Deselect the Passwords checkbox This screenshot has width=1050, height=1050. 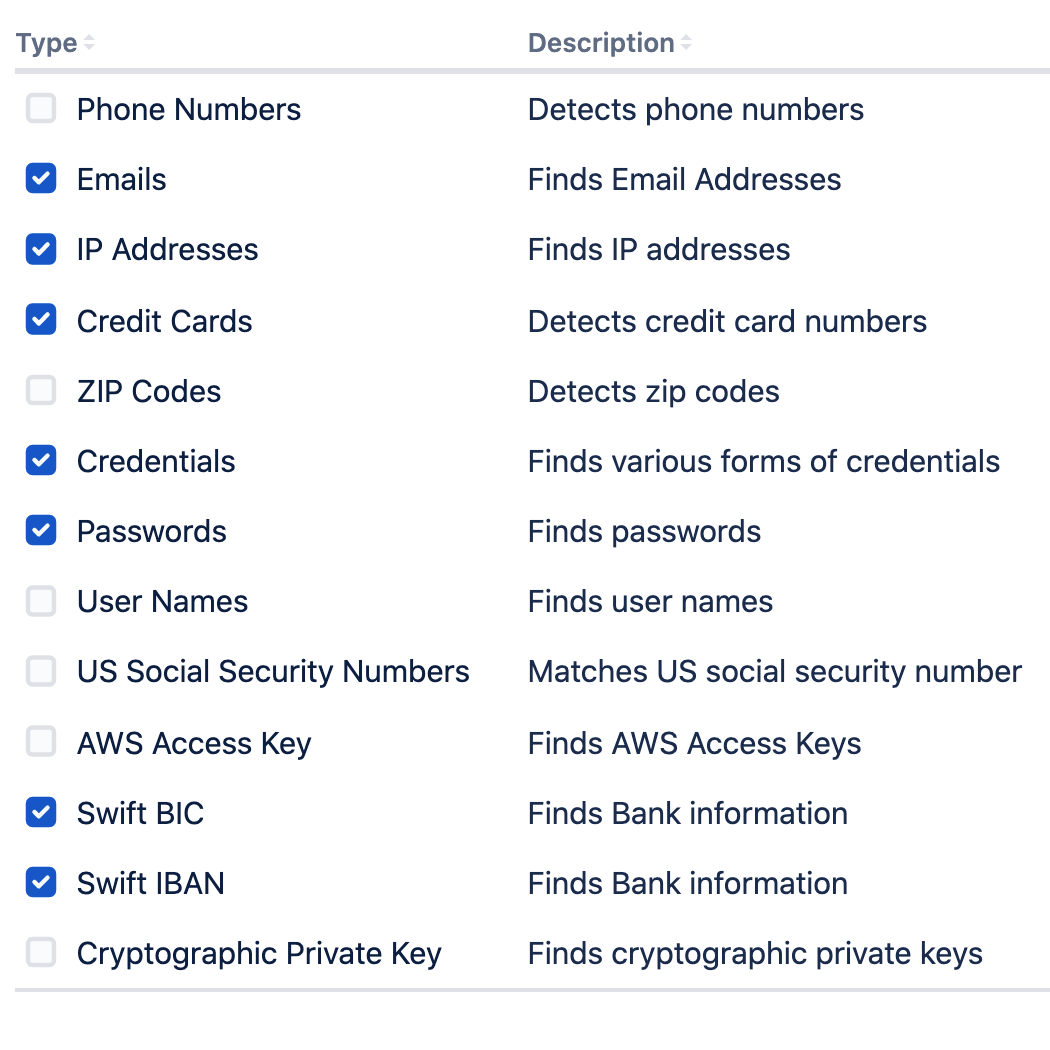41,531
